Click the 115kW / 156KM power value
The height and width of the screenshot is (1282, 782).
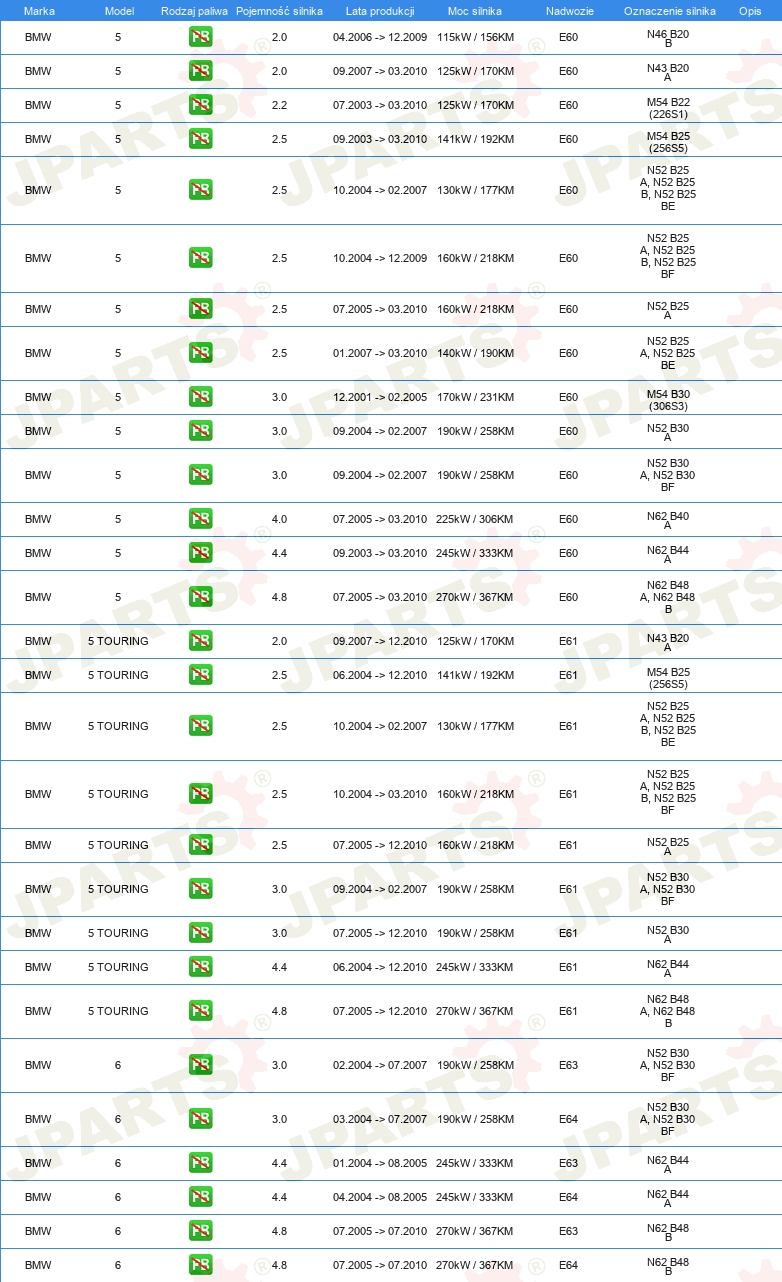point(475,37)
